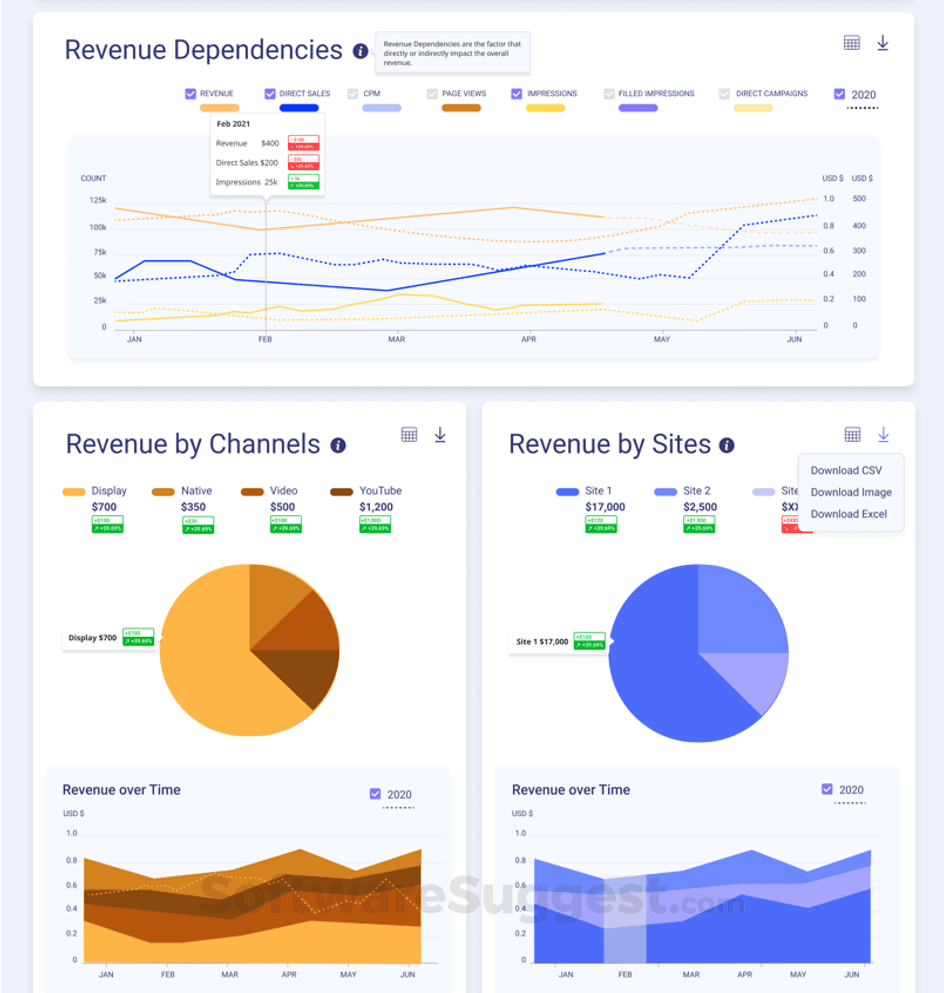944x993 pixels.
Task: Enable the PAGE VIEWS checkbox
Action: coord(432,94)
